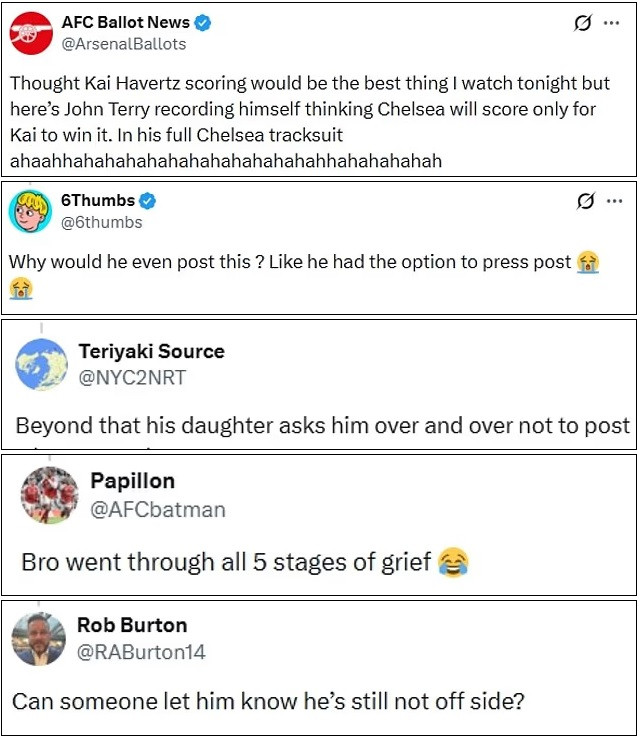
Task: Click the Grok icon on AFC Ballot tweet
Action: pyautogui.click(x=582, y=23)
